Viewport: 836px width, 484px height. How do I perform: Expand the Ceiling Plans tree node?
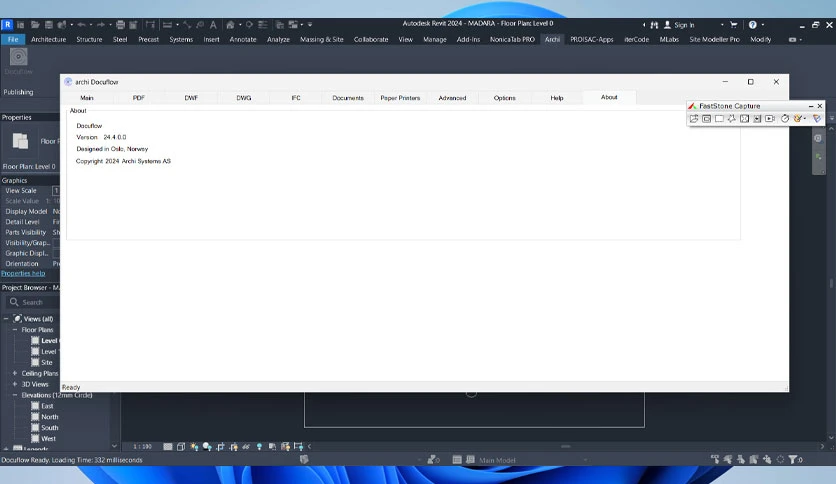pos(15,373)
